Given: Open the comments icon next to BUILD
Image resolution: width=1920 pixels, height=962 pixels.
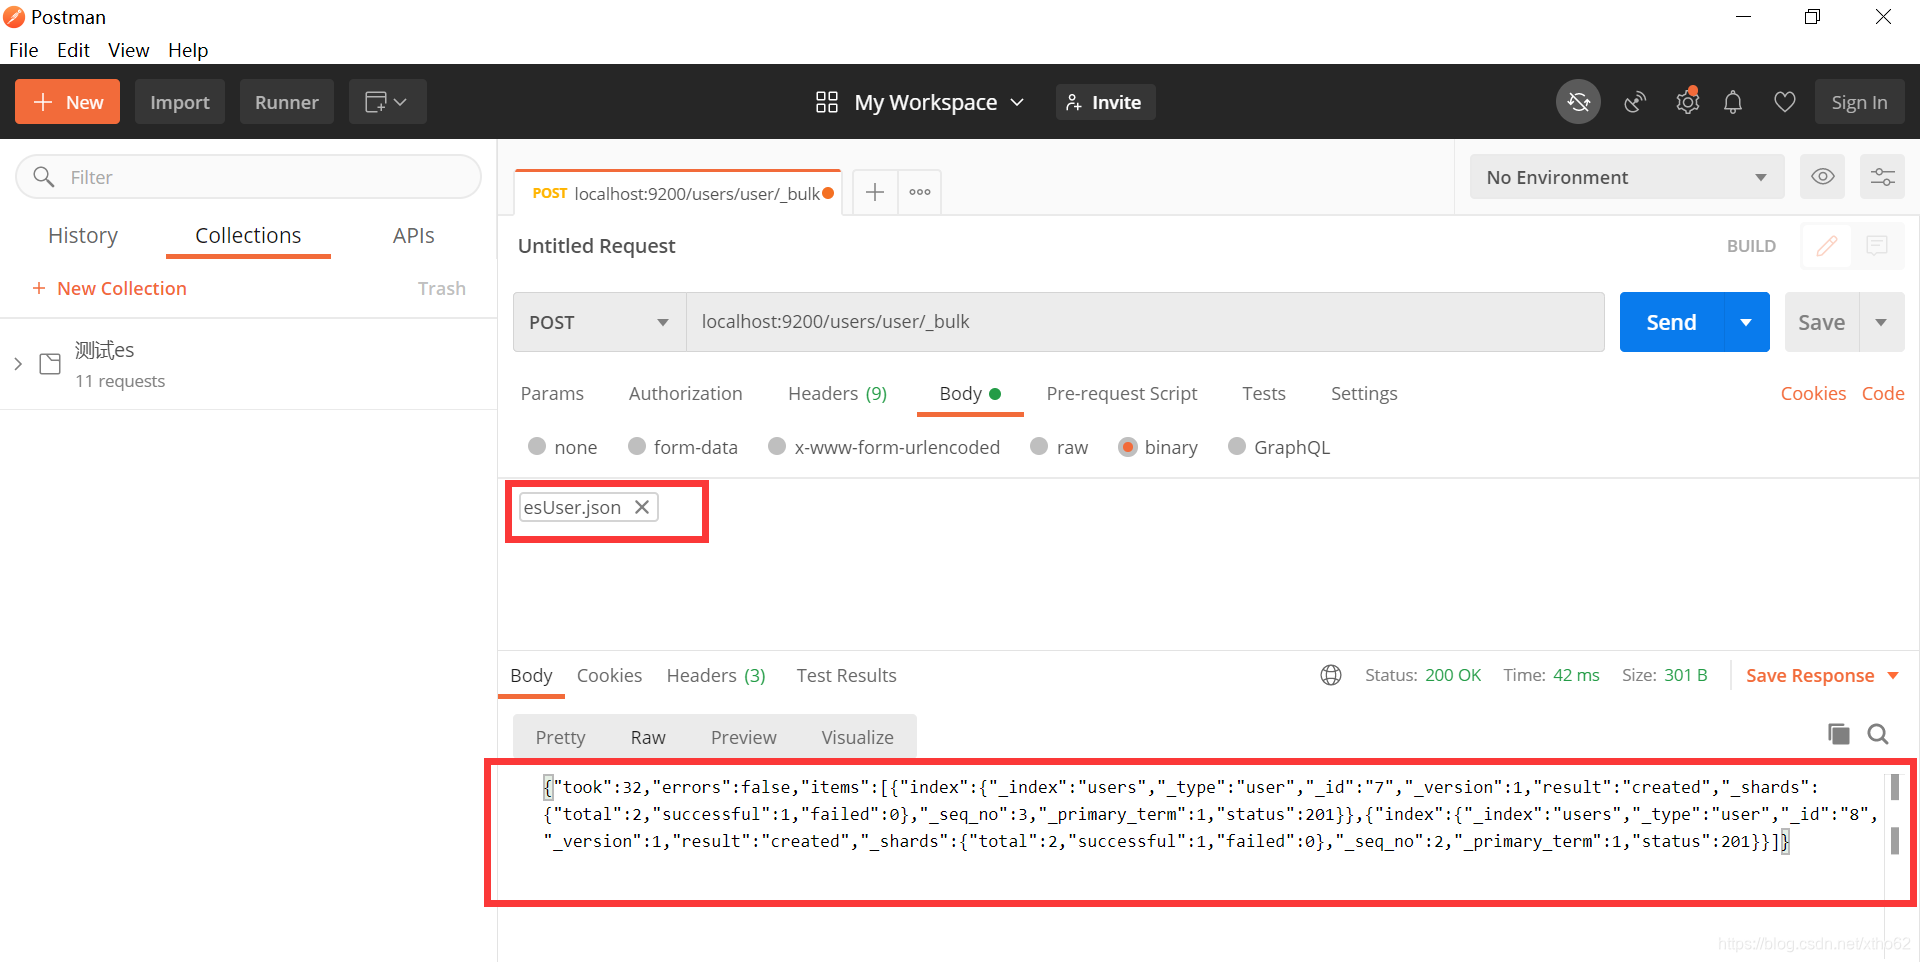Looking at the screenshot, I should click(x=1877, y=246).
